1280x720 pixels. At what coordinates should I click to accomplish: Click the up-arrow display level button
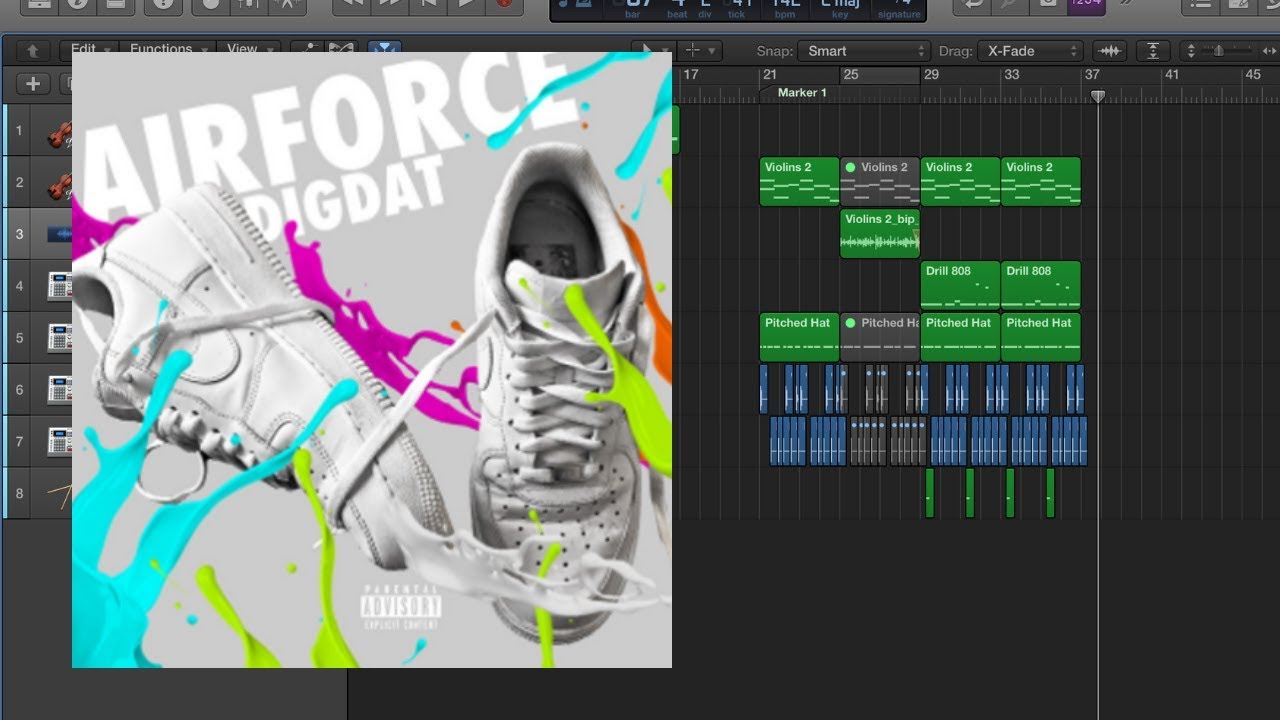coord(32,50)
